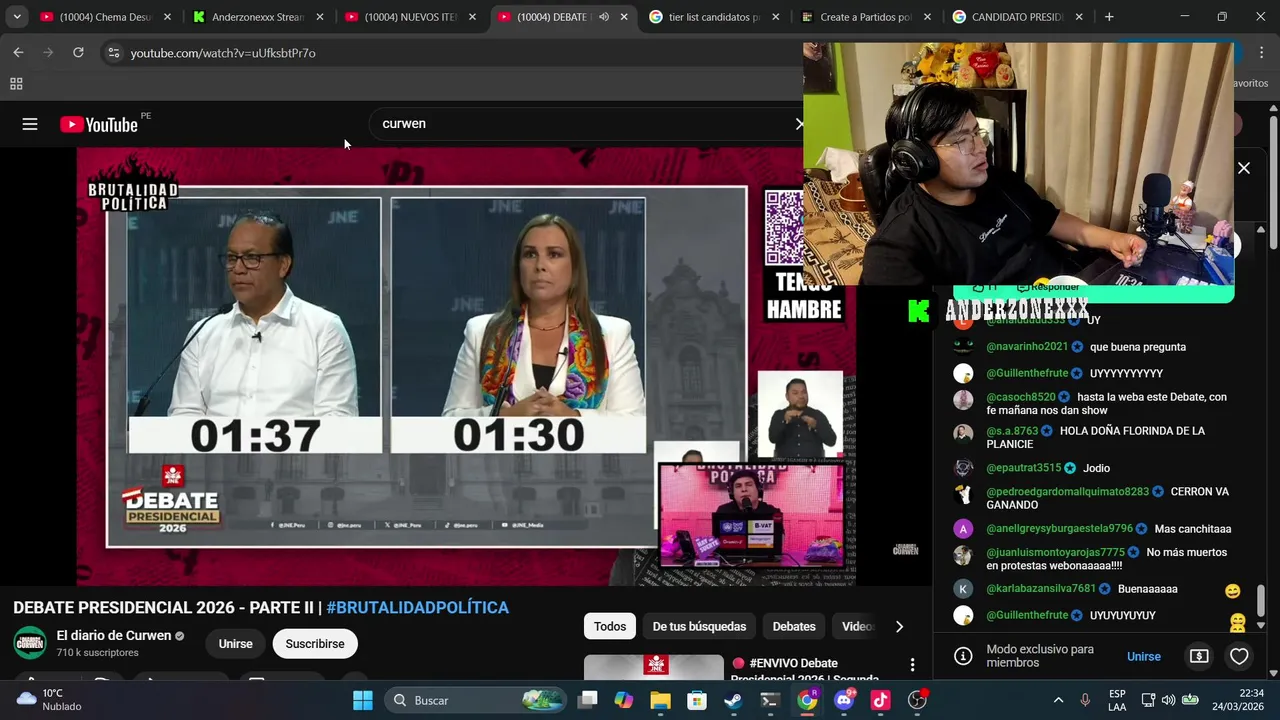This screenshot has width=1280, height=720.
Task: Open @pedroedgardomallquimato8283's chat username
Action: pyautogui.click(x=1067, y=492)
